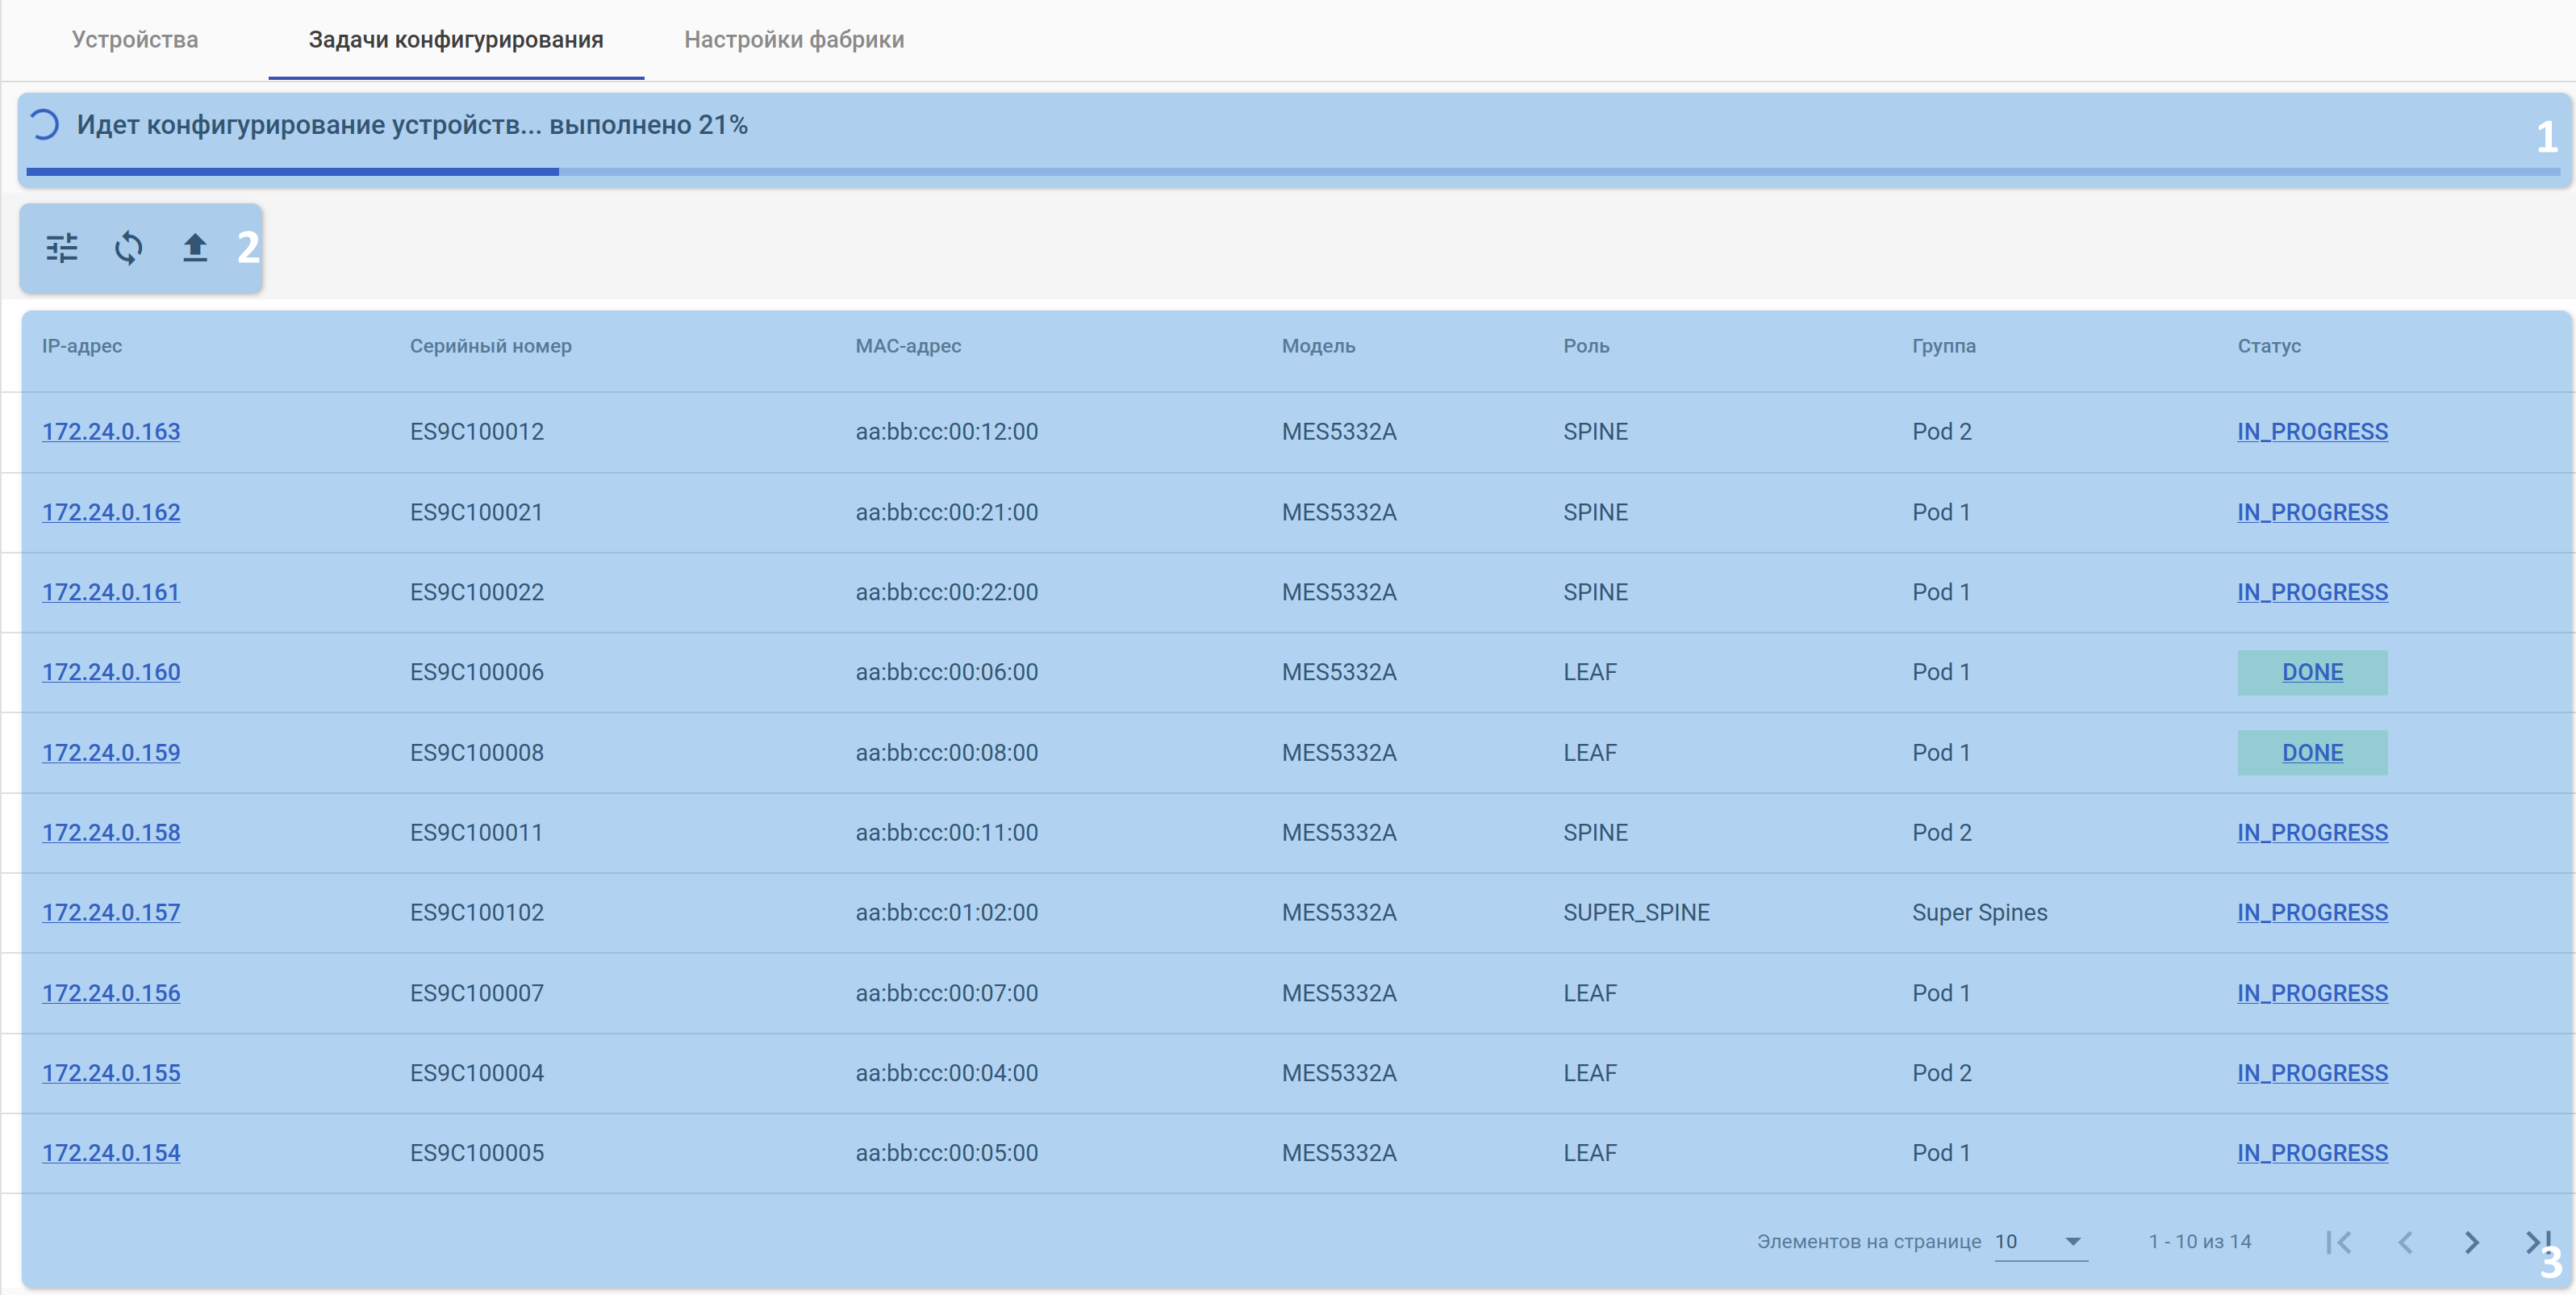Click the IP-адрес column header
The image size is (2576, 1295).
pyautogui.click(x=82, y=346)
